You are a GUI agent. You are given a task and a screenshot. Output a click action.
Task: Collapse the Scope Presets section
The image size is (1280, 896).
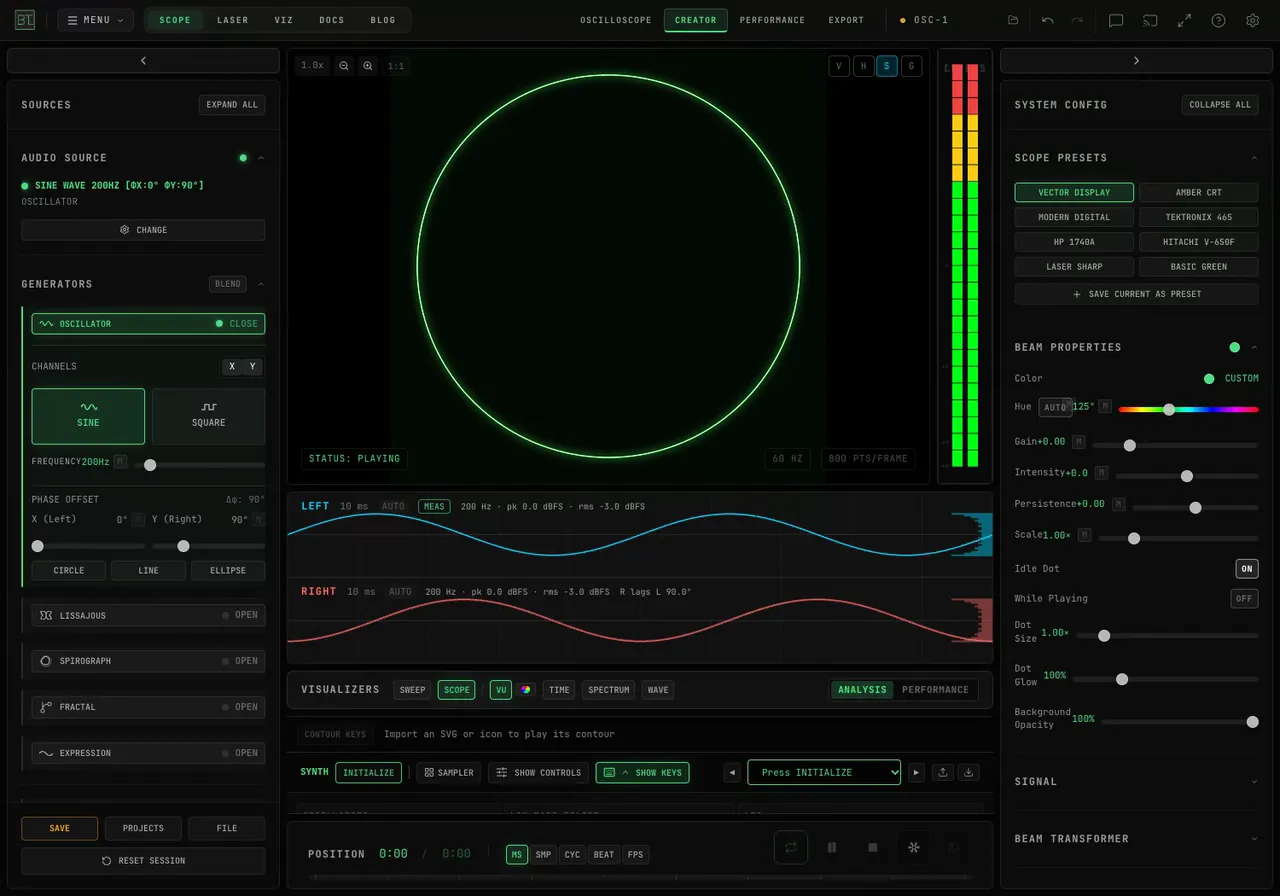pyautogui.click(x=1136, y=158)
